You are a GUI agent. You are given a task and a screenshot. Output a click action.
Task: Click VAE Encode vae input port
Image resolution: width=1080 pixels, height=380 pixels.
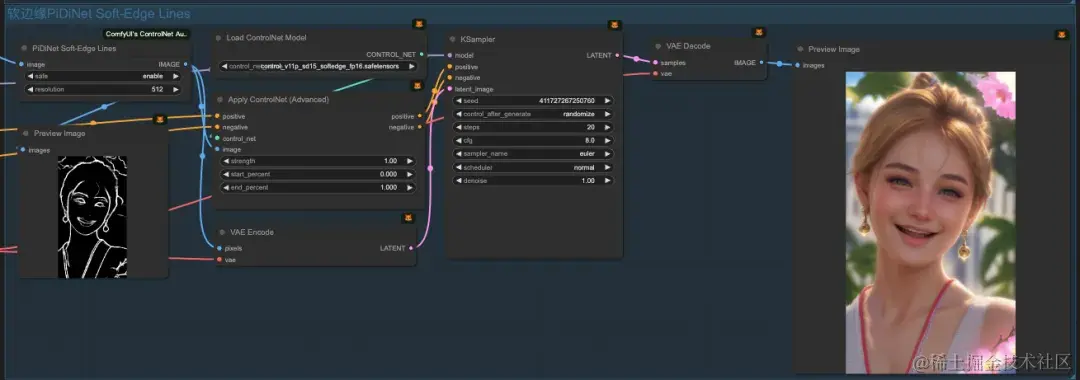click(219, 260)
